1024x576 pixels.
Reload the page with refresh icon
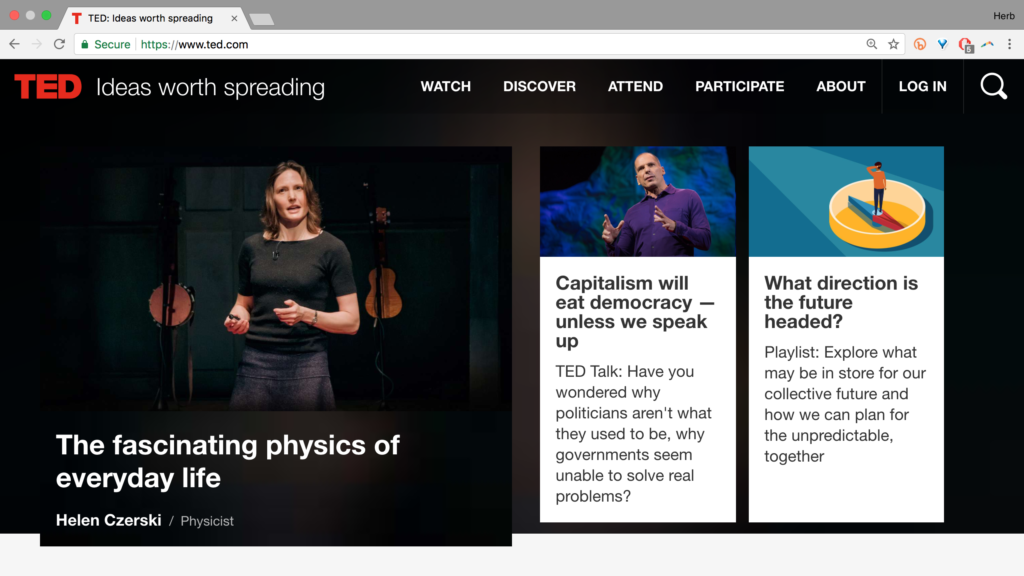[59, 44]
